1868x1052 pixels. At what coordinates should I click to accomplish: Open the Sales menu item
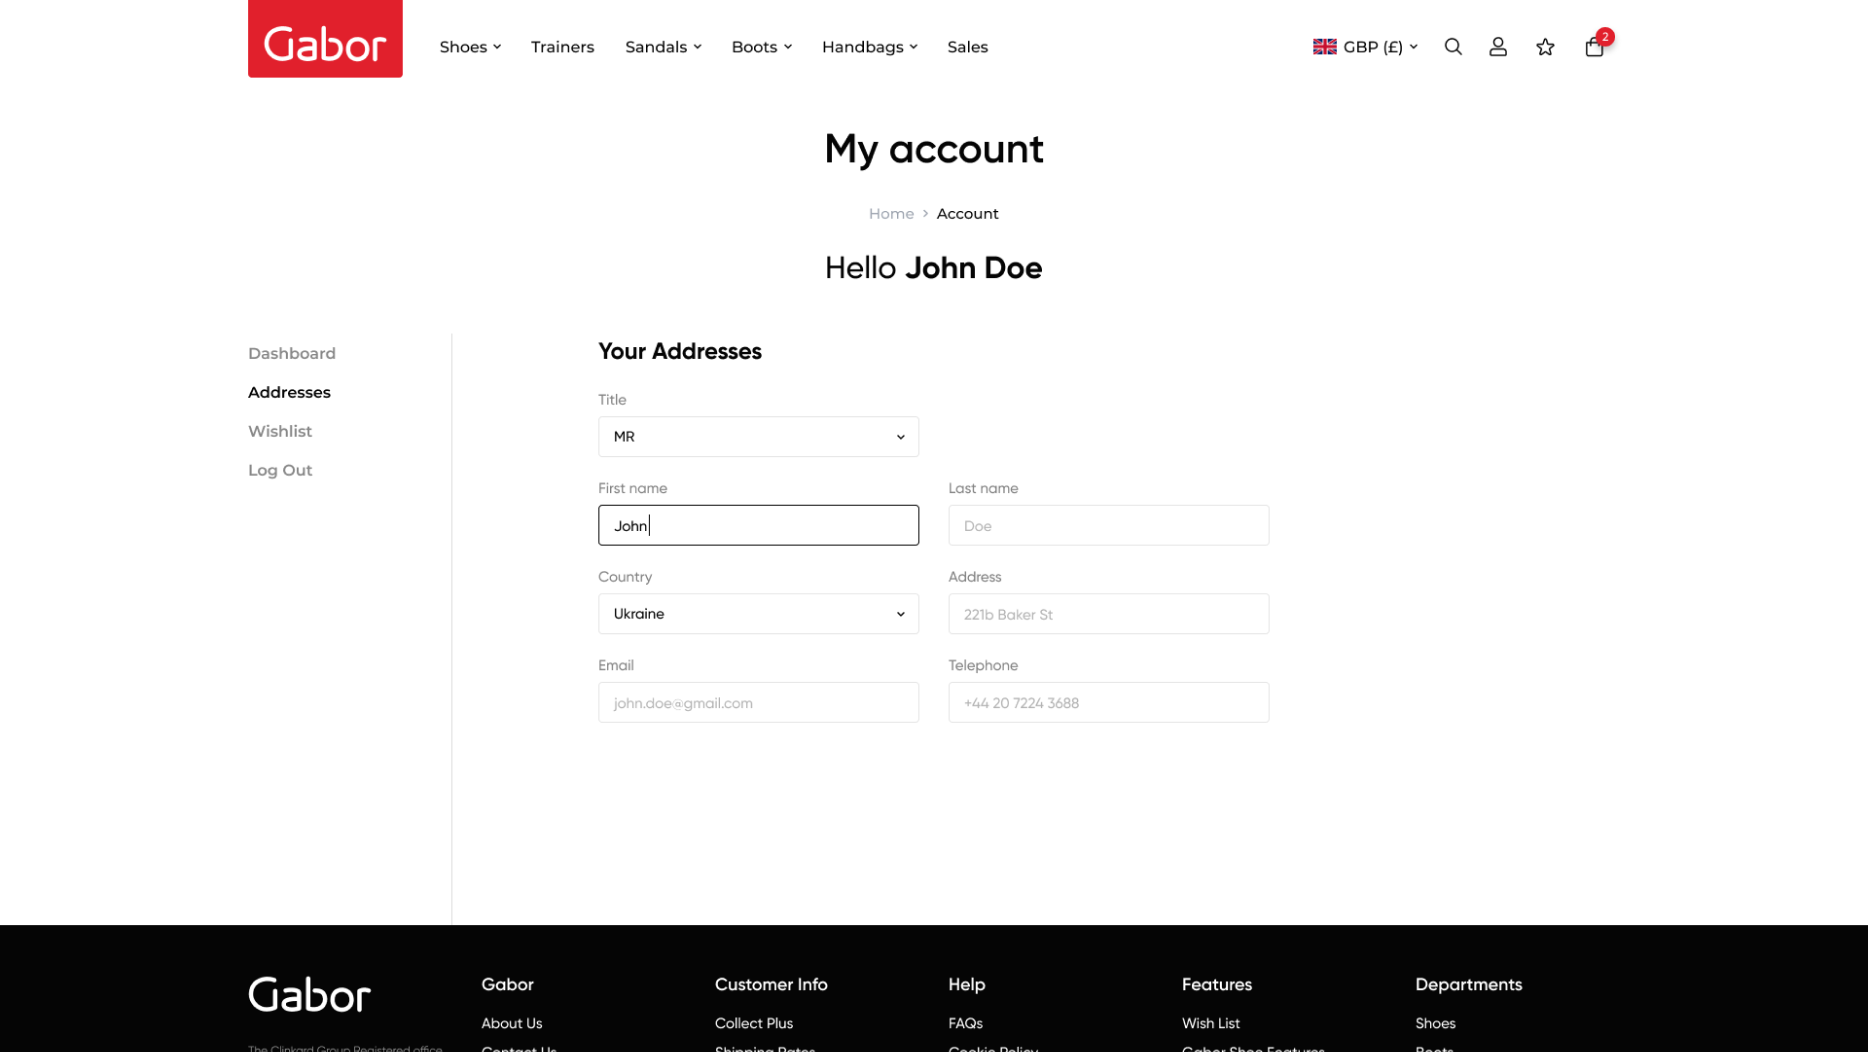pyautogui.click(x=967, y=47)
